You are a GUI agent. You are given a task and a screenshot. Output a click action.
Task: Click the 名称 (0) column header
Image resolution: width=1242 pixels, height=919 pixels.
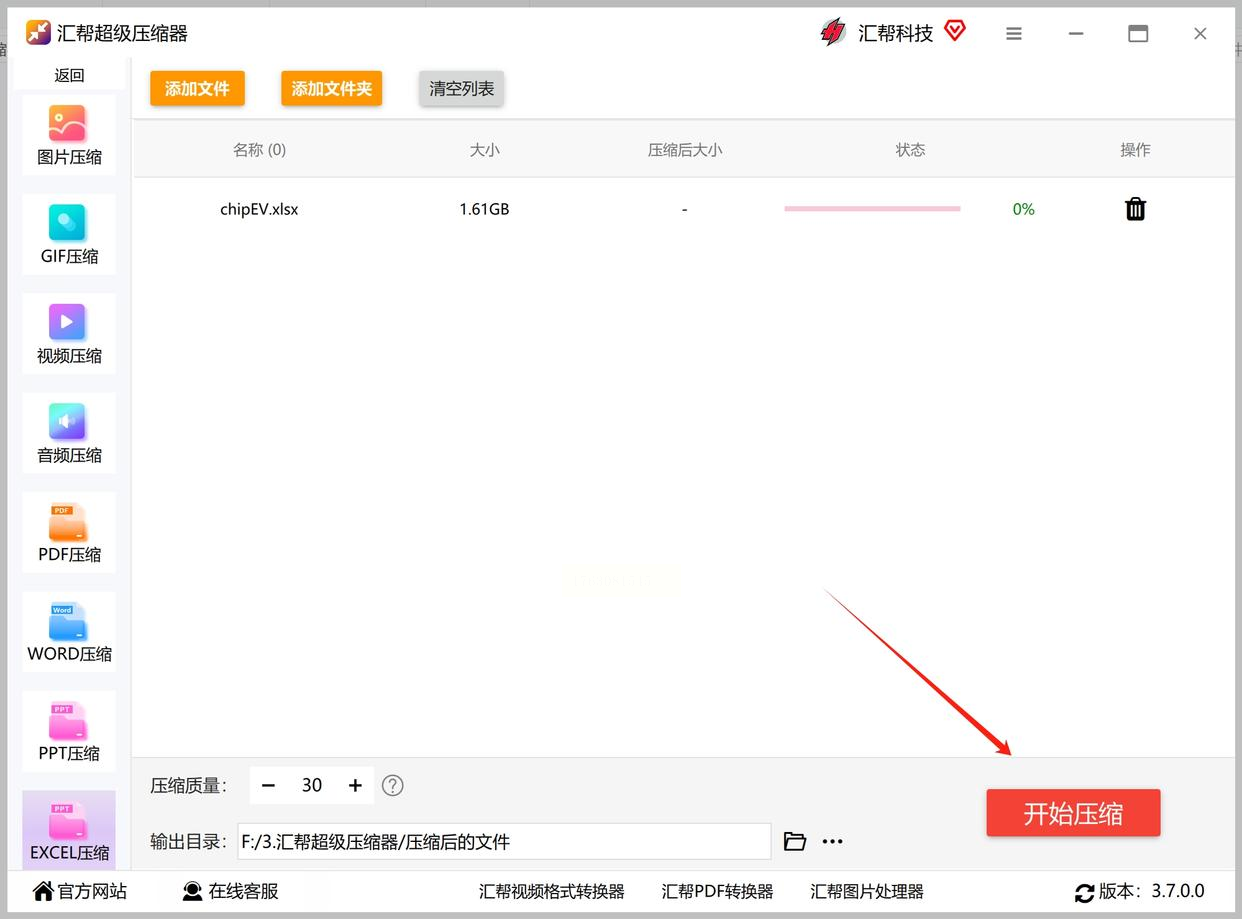coord(259,150)
